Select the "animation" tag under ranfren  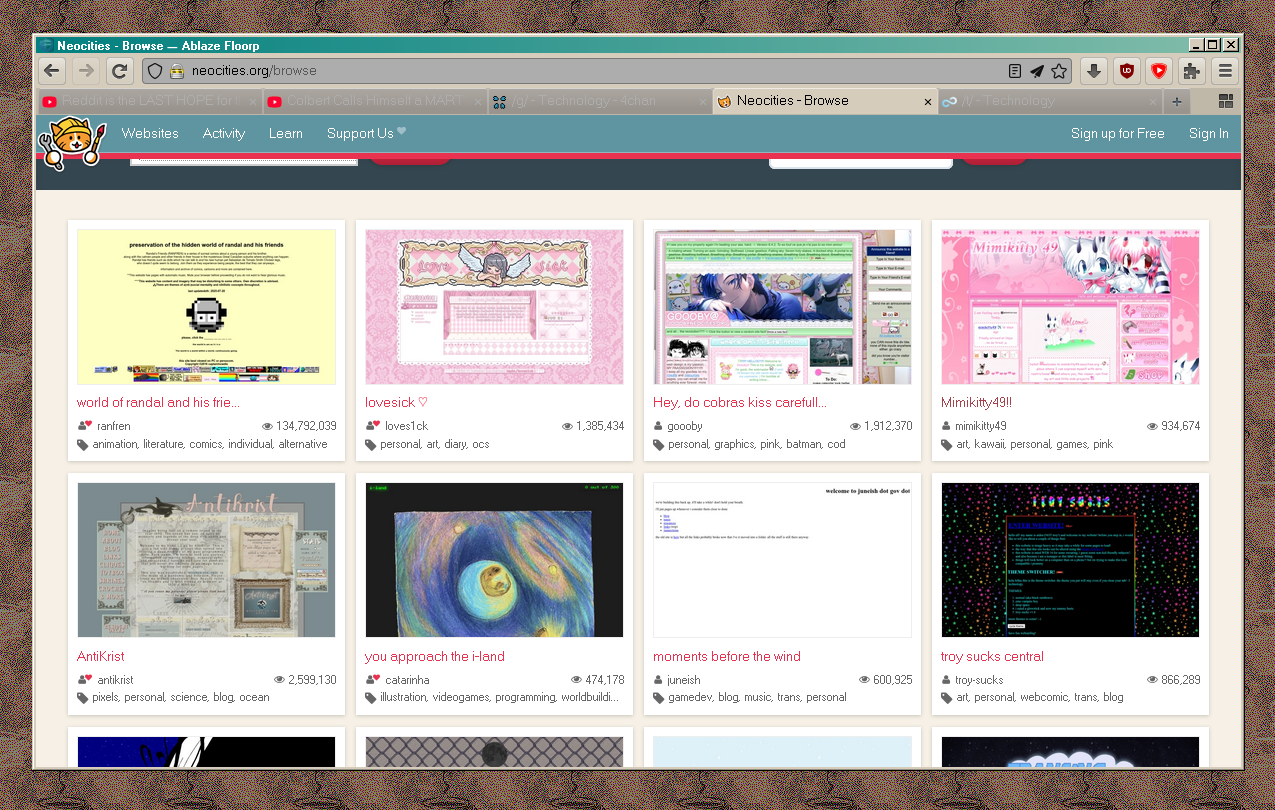point(114,444)
